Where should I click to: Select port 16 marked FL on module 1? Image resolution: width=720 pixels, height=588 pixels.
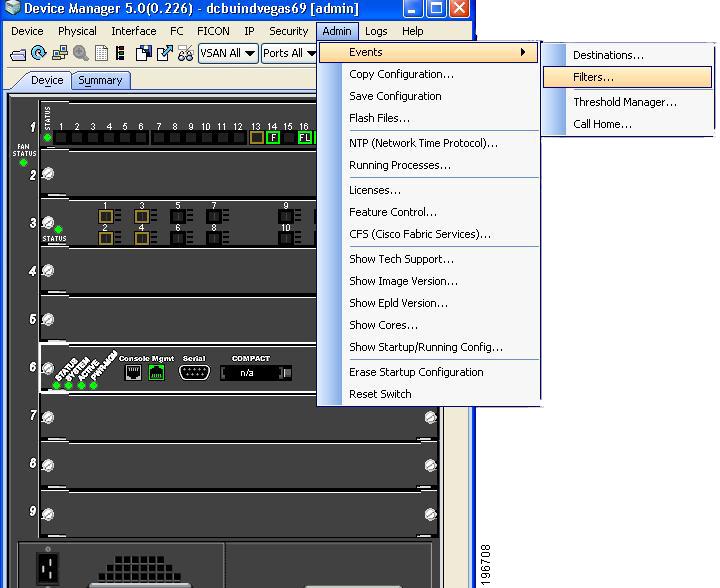pos(304,138)
